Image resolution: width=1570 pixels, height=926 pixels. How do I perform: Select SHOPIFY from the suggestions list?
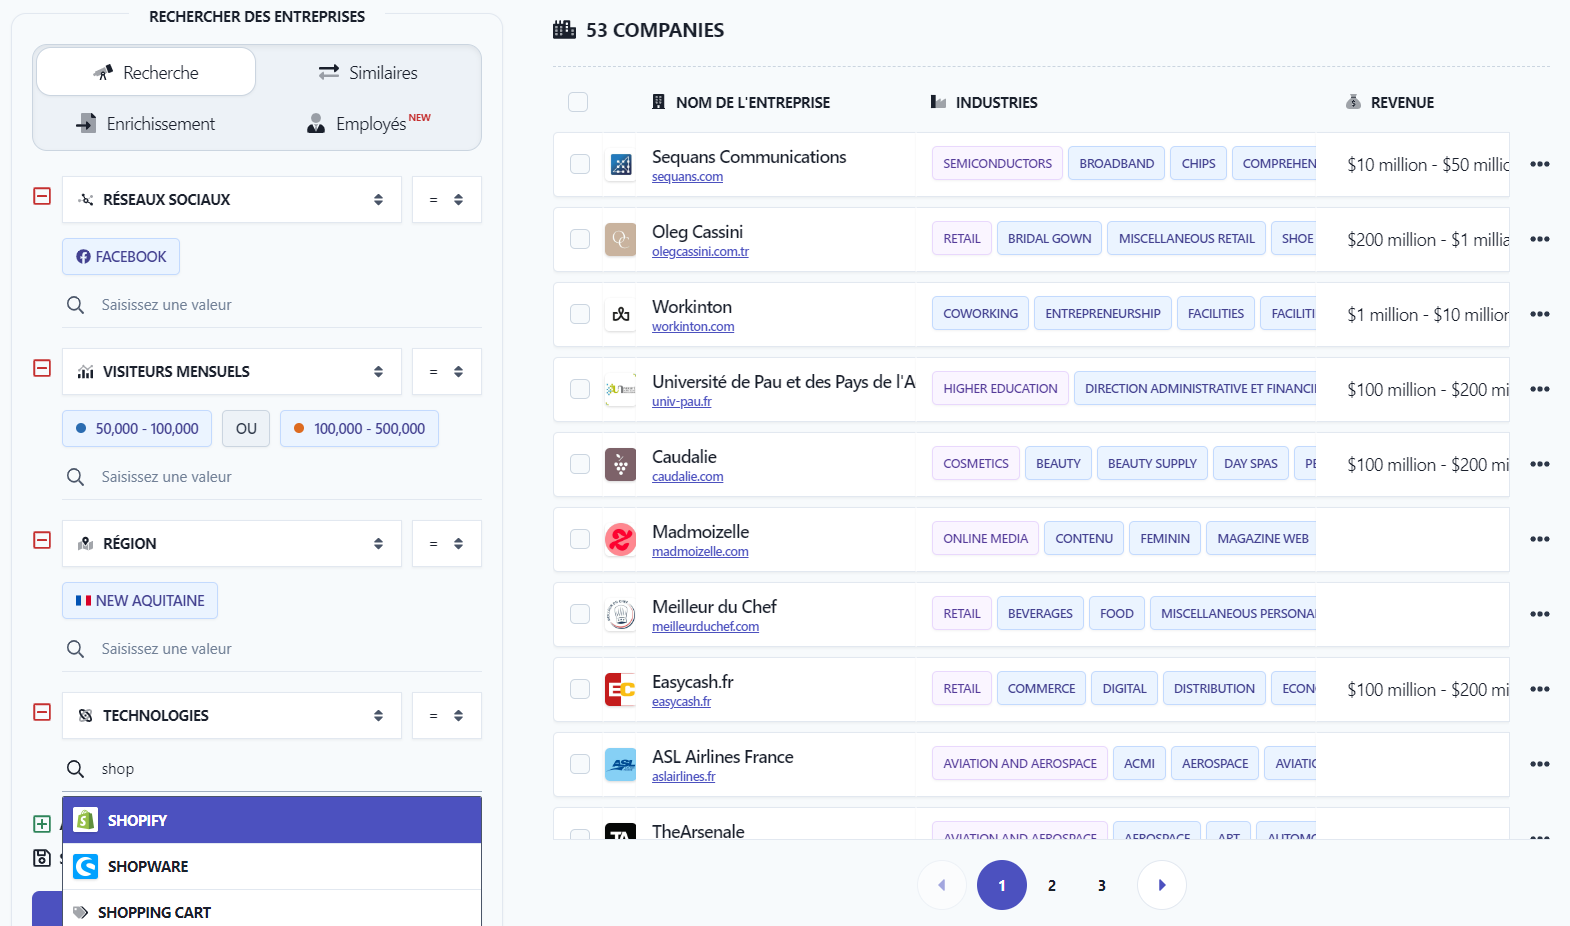272,820
